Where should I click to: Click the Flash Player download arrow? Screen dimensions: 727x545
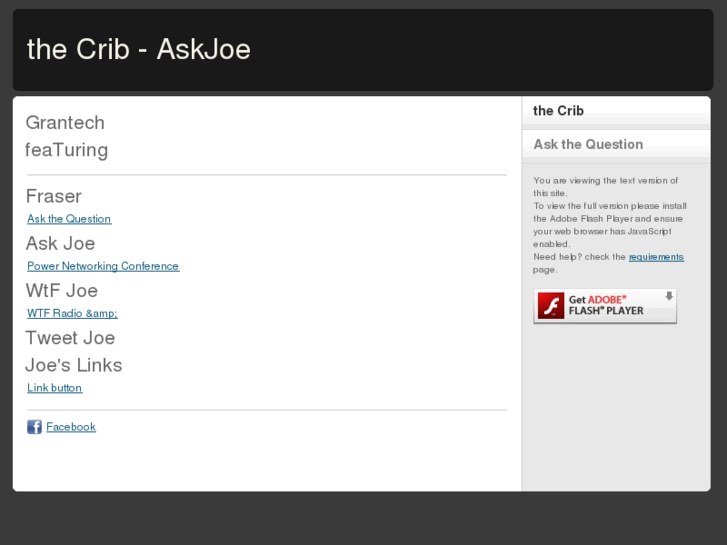tap(669, 297)
